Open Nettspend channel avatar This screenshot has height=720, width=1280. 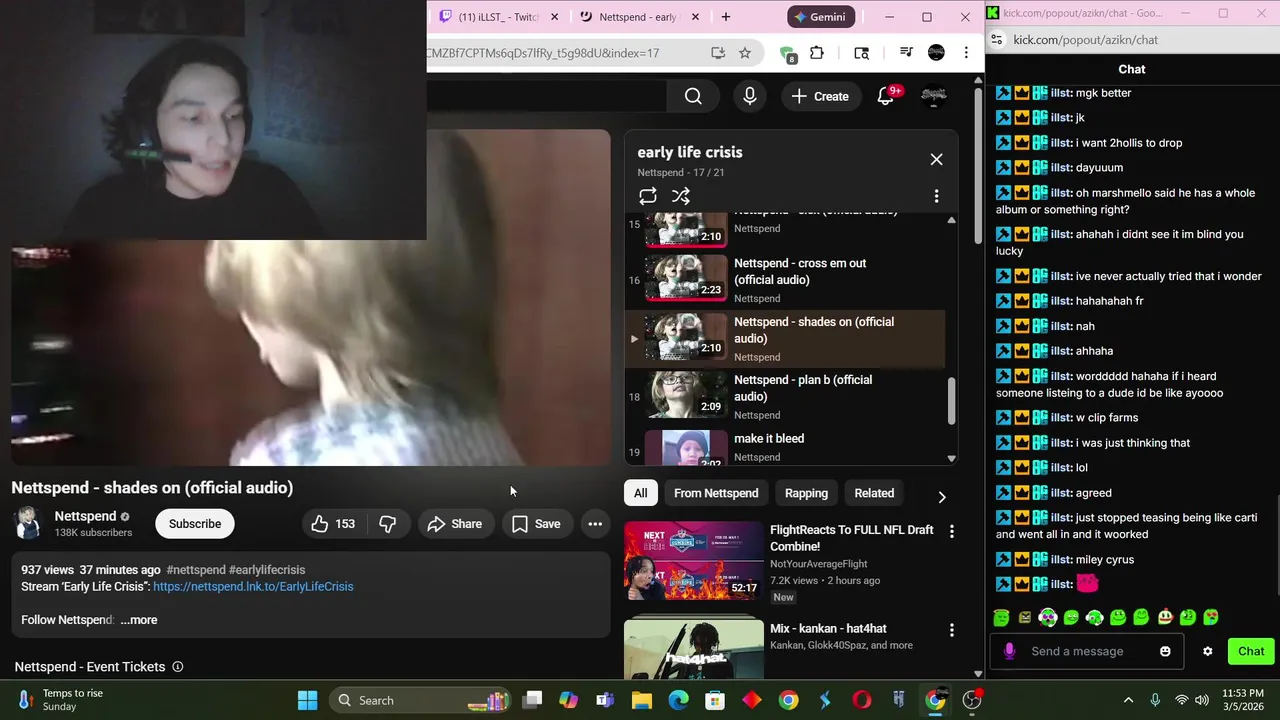click(x=28, y=524)
